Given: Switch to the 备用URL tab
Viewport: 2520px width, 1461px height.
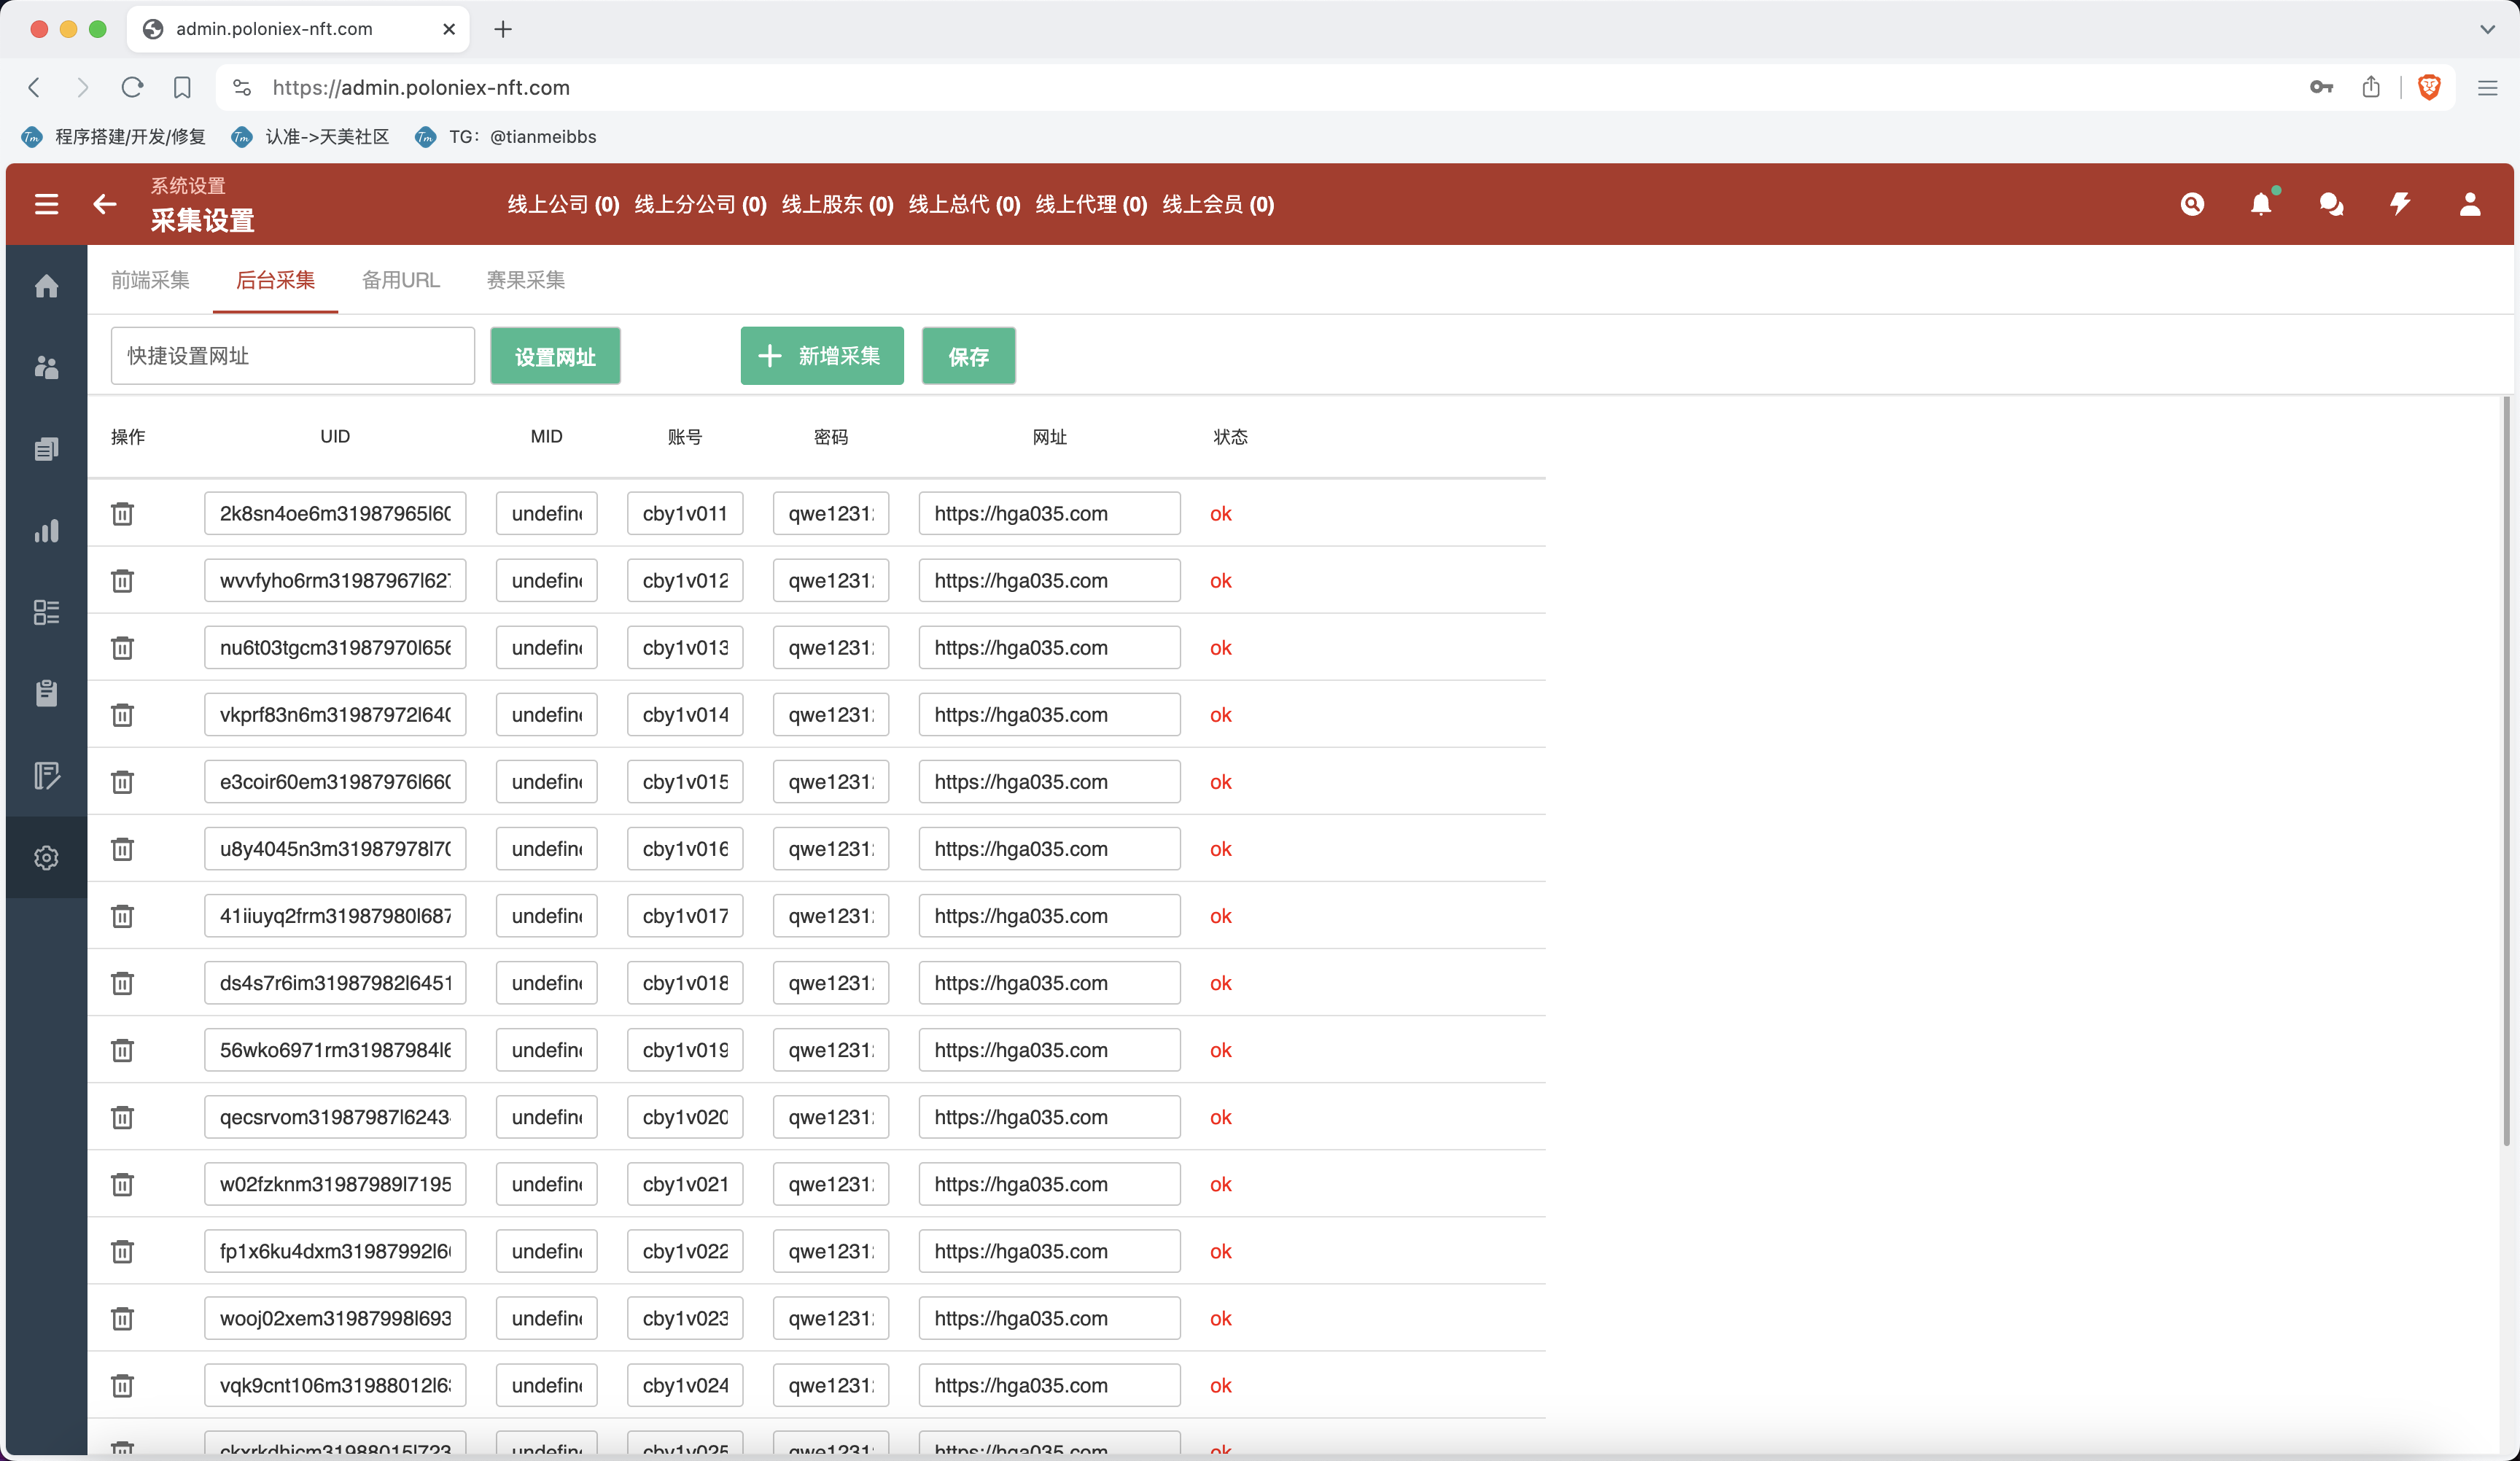Looking at the screenshot, I should tap(400, 280).
